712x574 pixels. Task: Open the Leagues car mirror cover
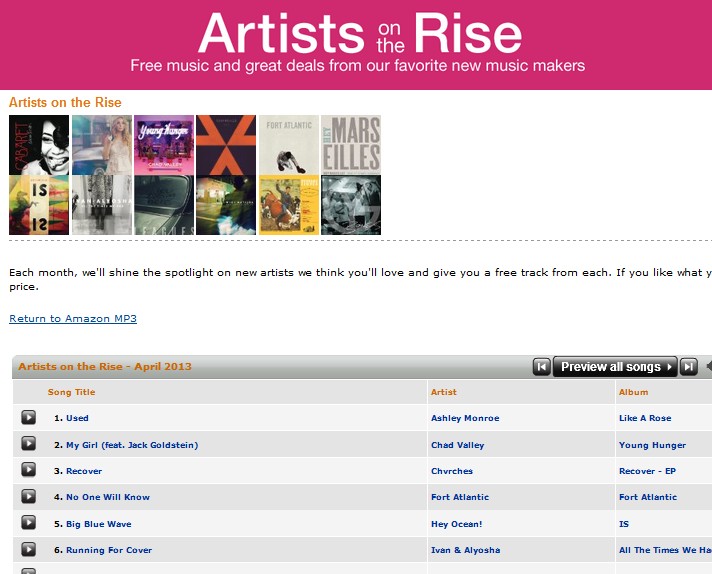pos(164,205)
